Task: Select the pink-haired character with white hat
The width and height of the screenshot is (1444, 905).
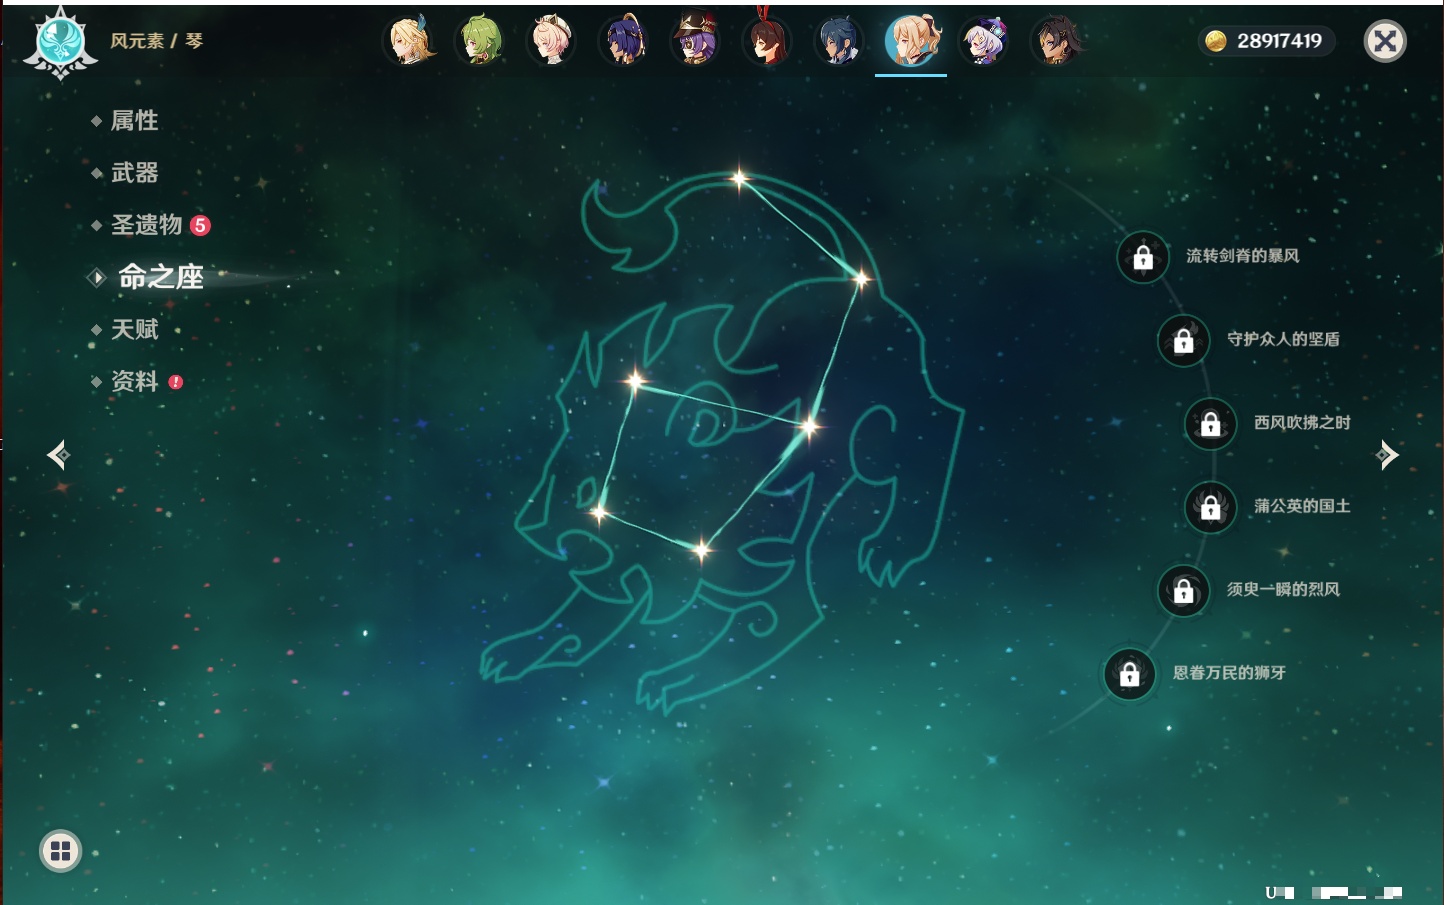Action: (x=552, y=40)
